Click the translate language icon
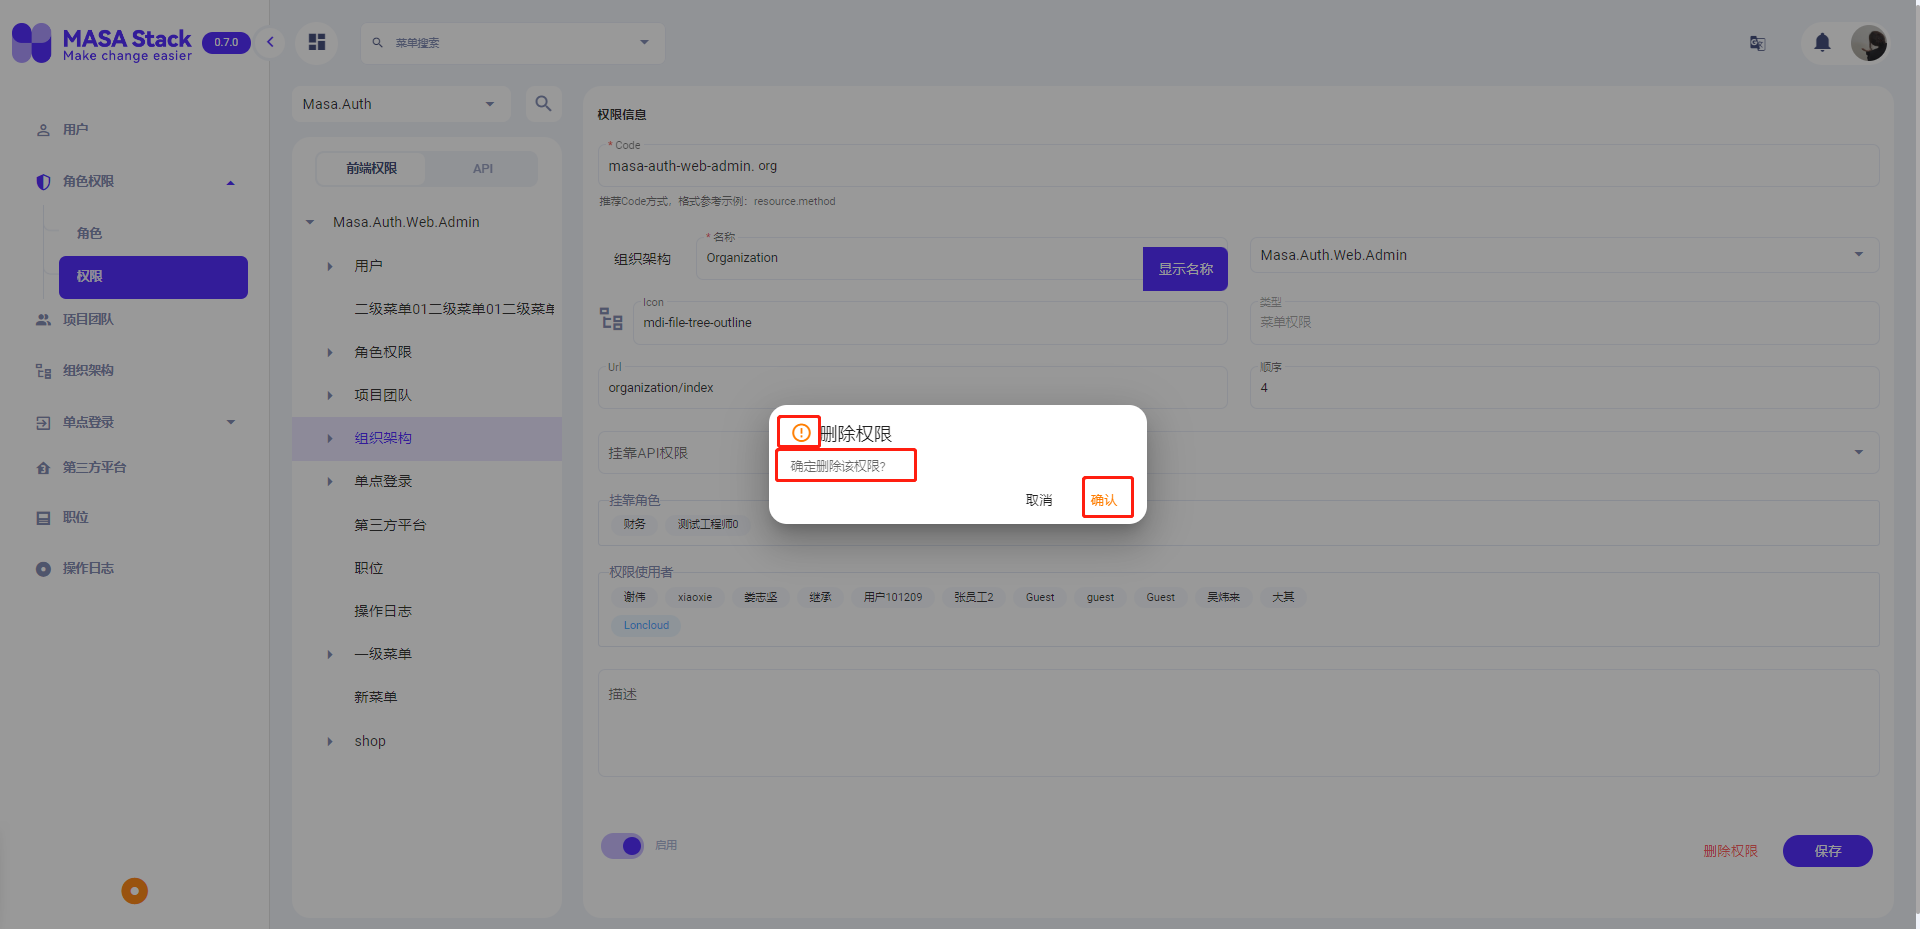Image resolution: width=1920 pixels, height=929 pixels. click(1757, 43)
